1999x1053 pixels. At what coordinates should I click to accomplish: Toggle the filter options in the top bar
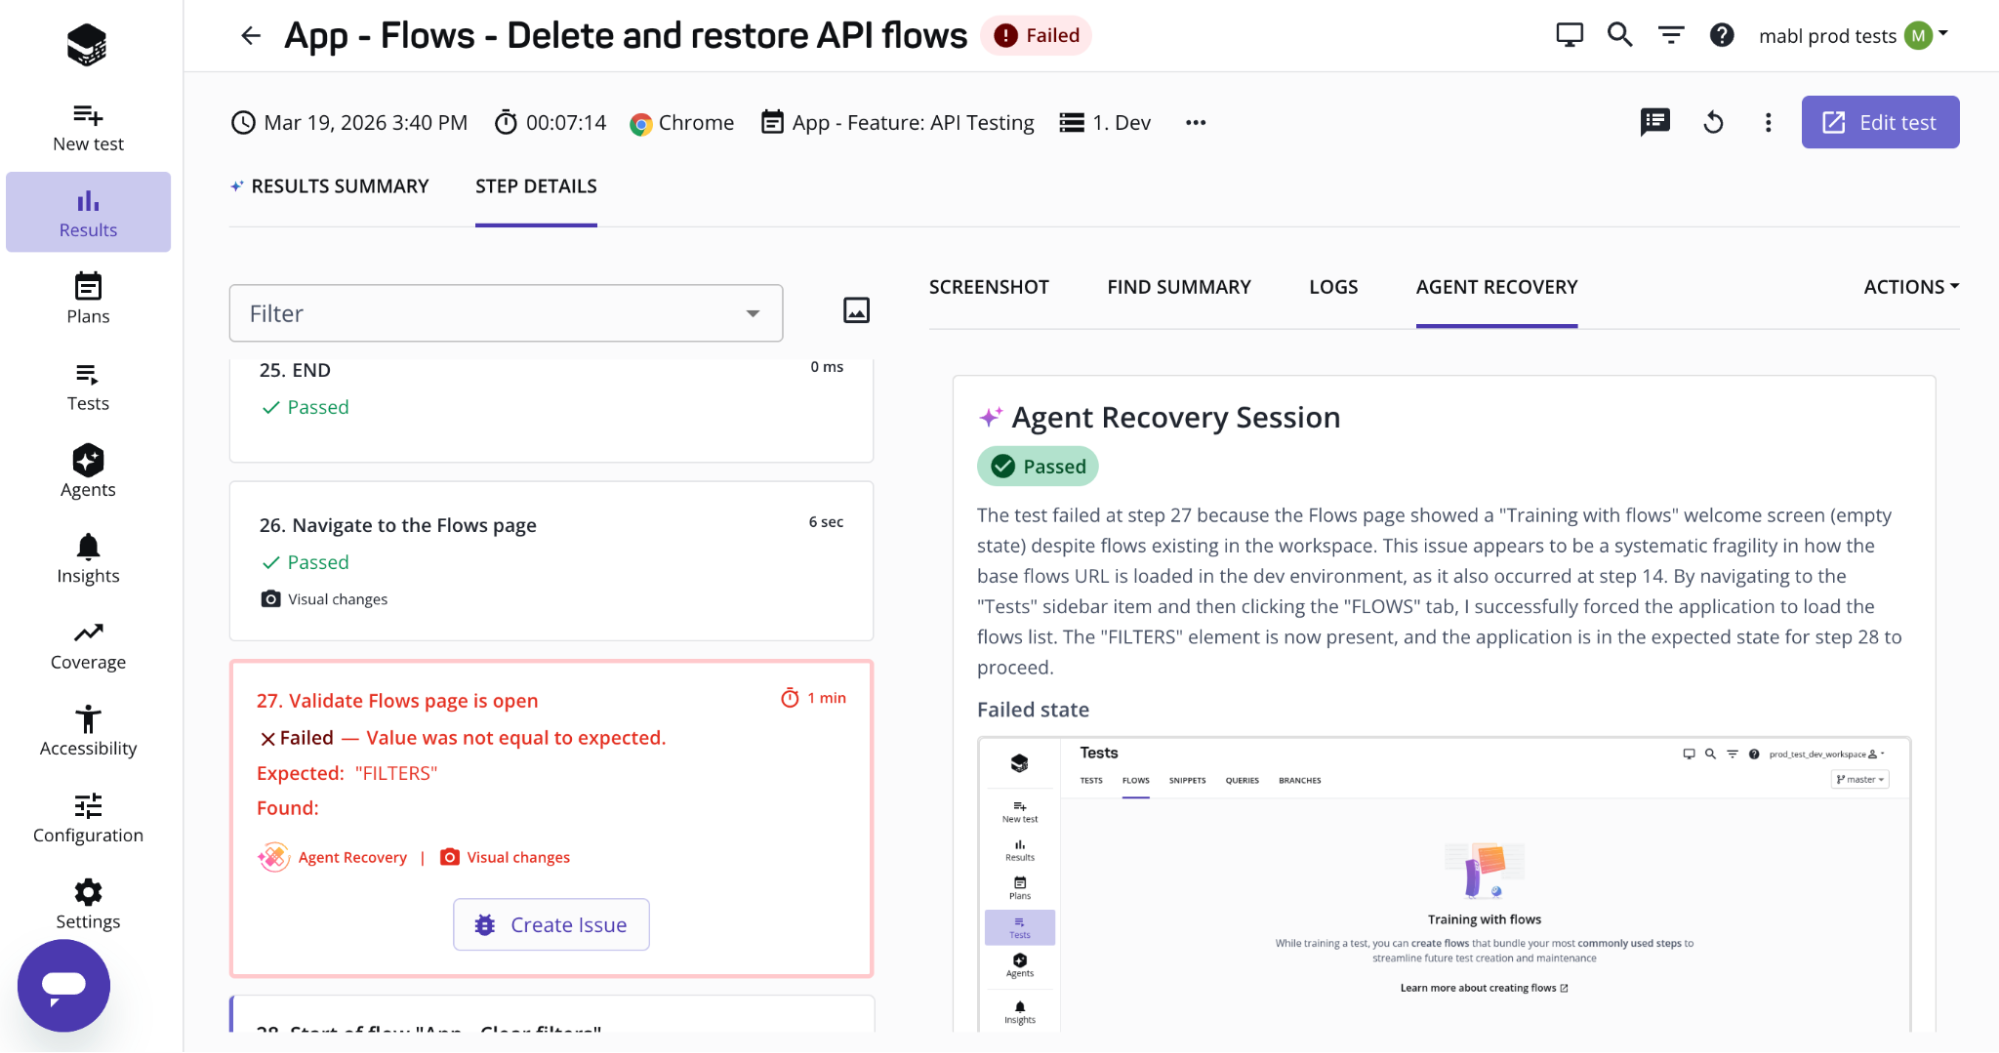[x=1671, y=33]
